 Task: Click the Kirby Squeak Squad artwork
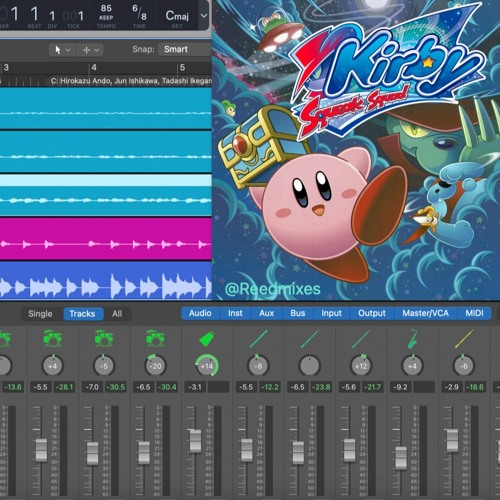[356, 150]
